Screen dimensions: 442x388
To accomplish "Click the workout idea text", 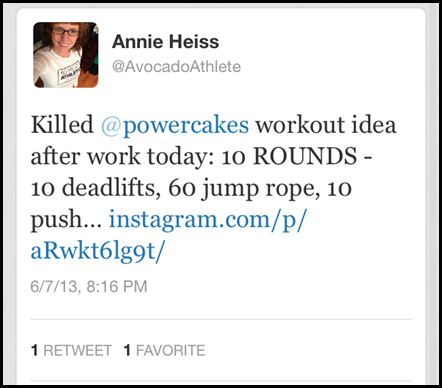I will coord(326,125).
